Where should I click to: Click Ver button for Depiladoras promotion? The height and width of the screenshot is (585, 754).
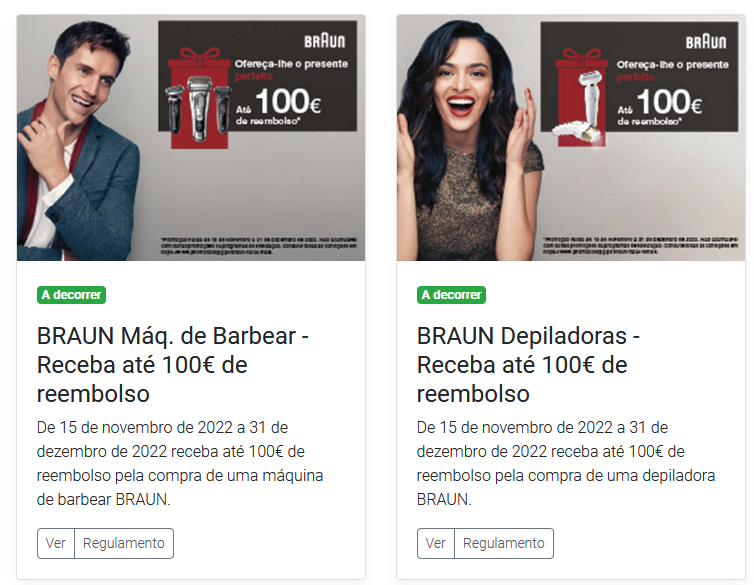point(436,543)
